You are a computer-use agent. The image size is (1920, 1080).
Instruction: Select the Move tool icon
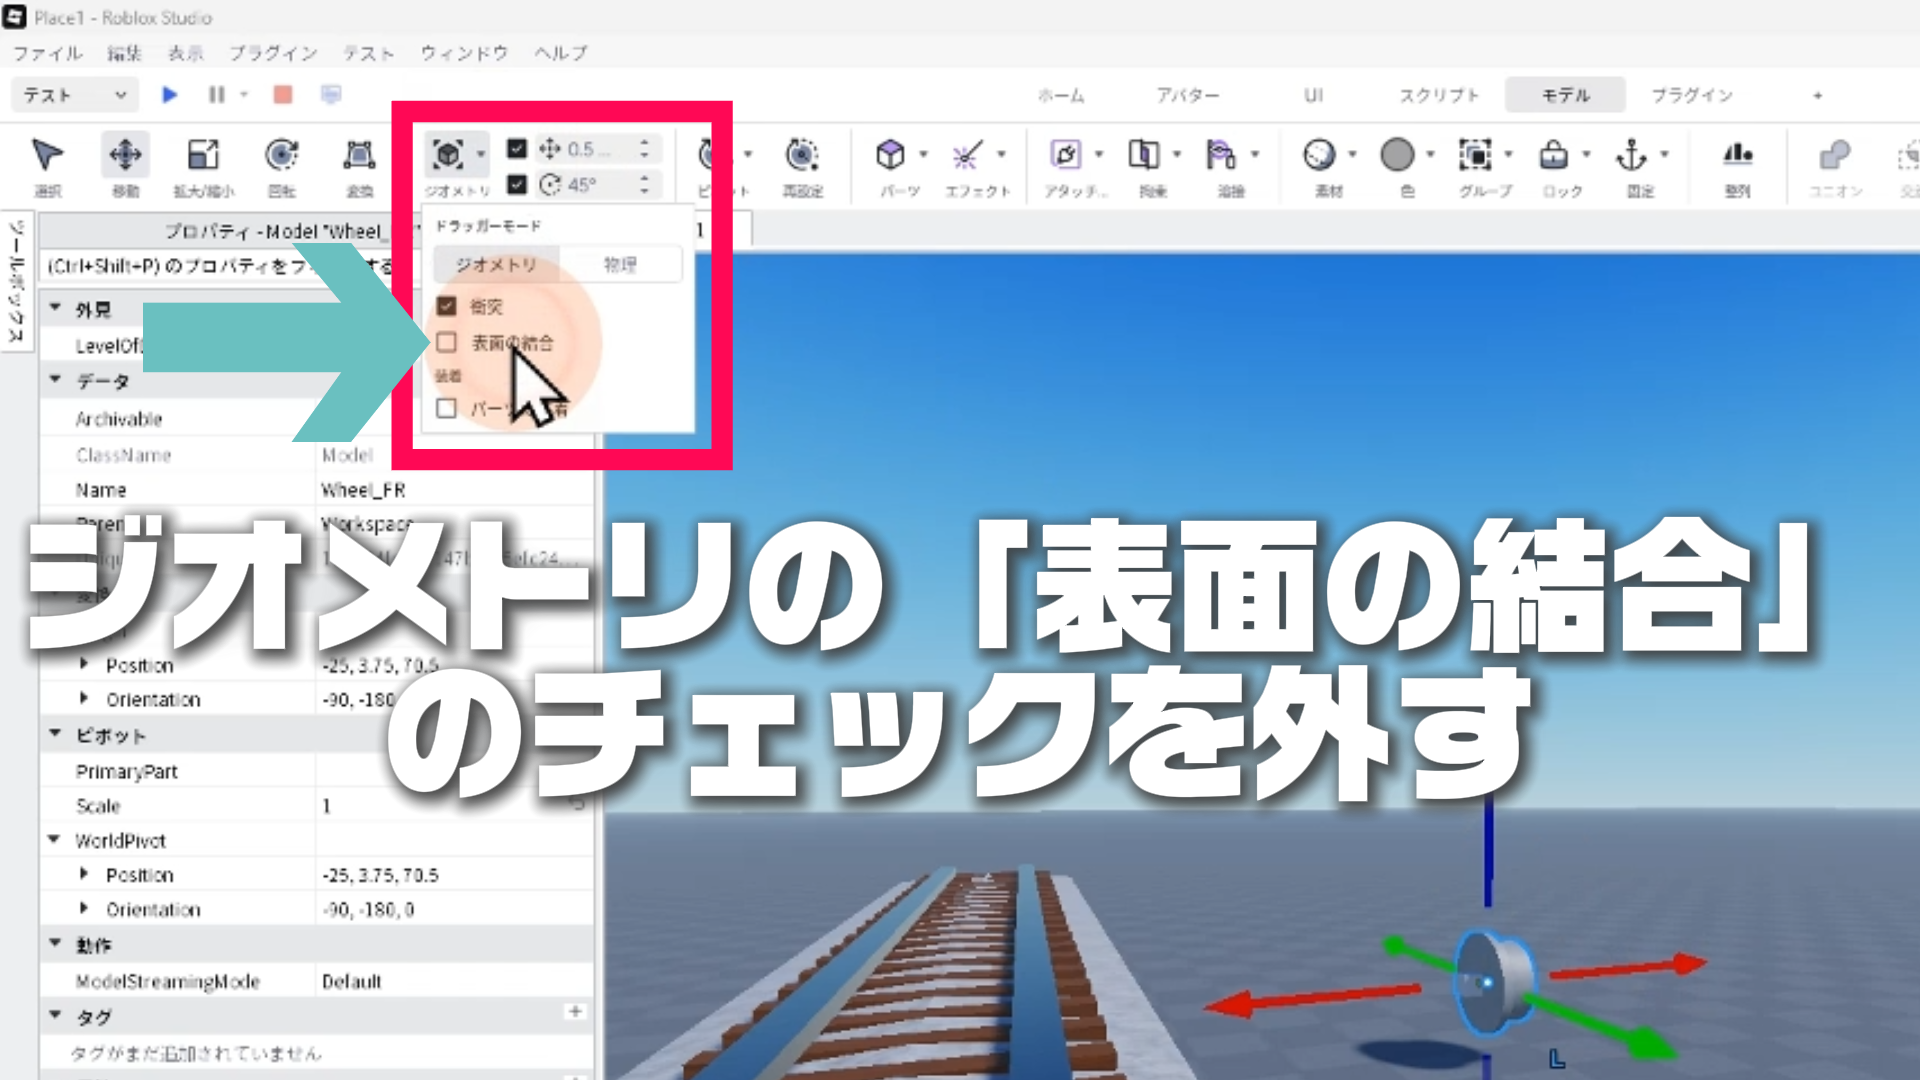point(125,155)
